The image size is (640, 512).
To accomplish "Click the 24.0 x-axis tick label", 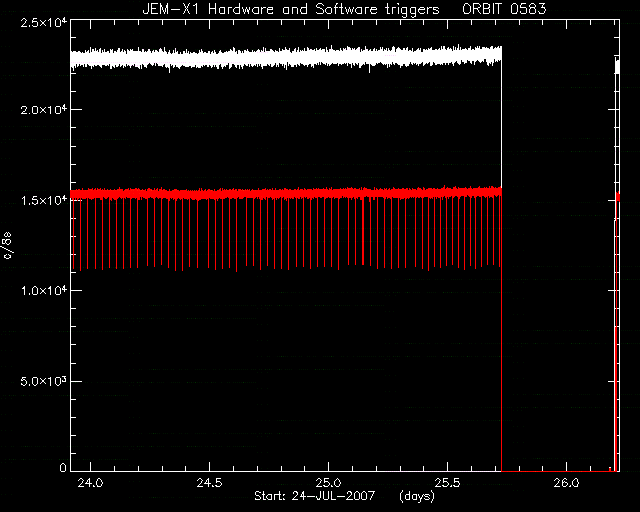I will coord(90,483).
